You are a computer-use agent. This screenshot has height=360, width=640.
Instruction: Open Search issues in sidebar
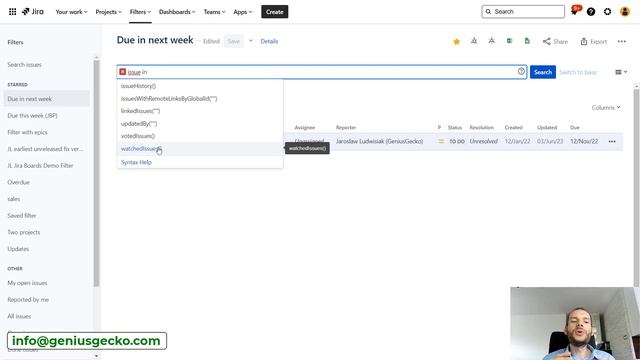24,65
